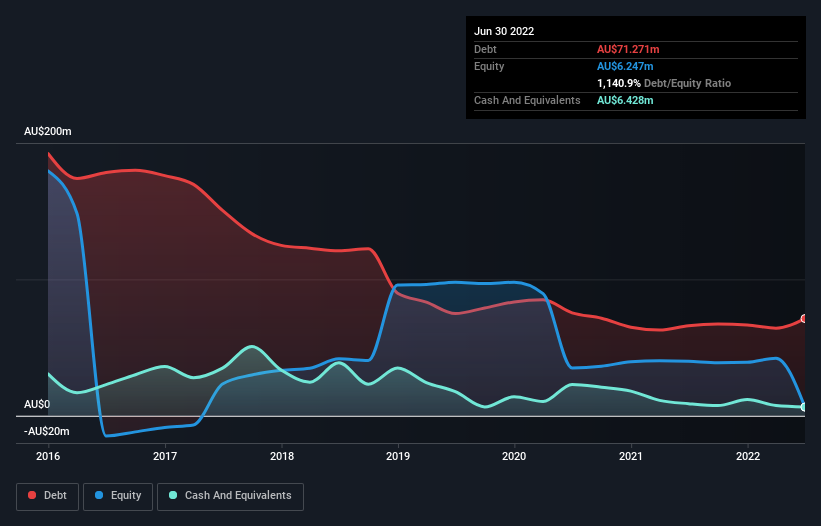Click the 2018 x-axis label
This screenshot has height=526, width=821.
282,456
